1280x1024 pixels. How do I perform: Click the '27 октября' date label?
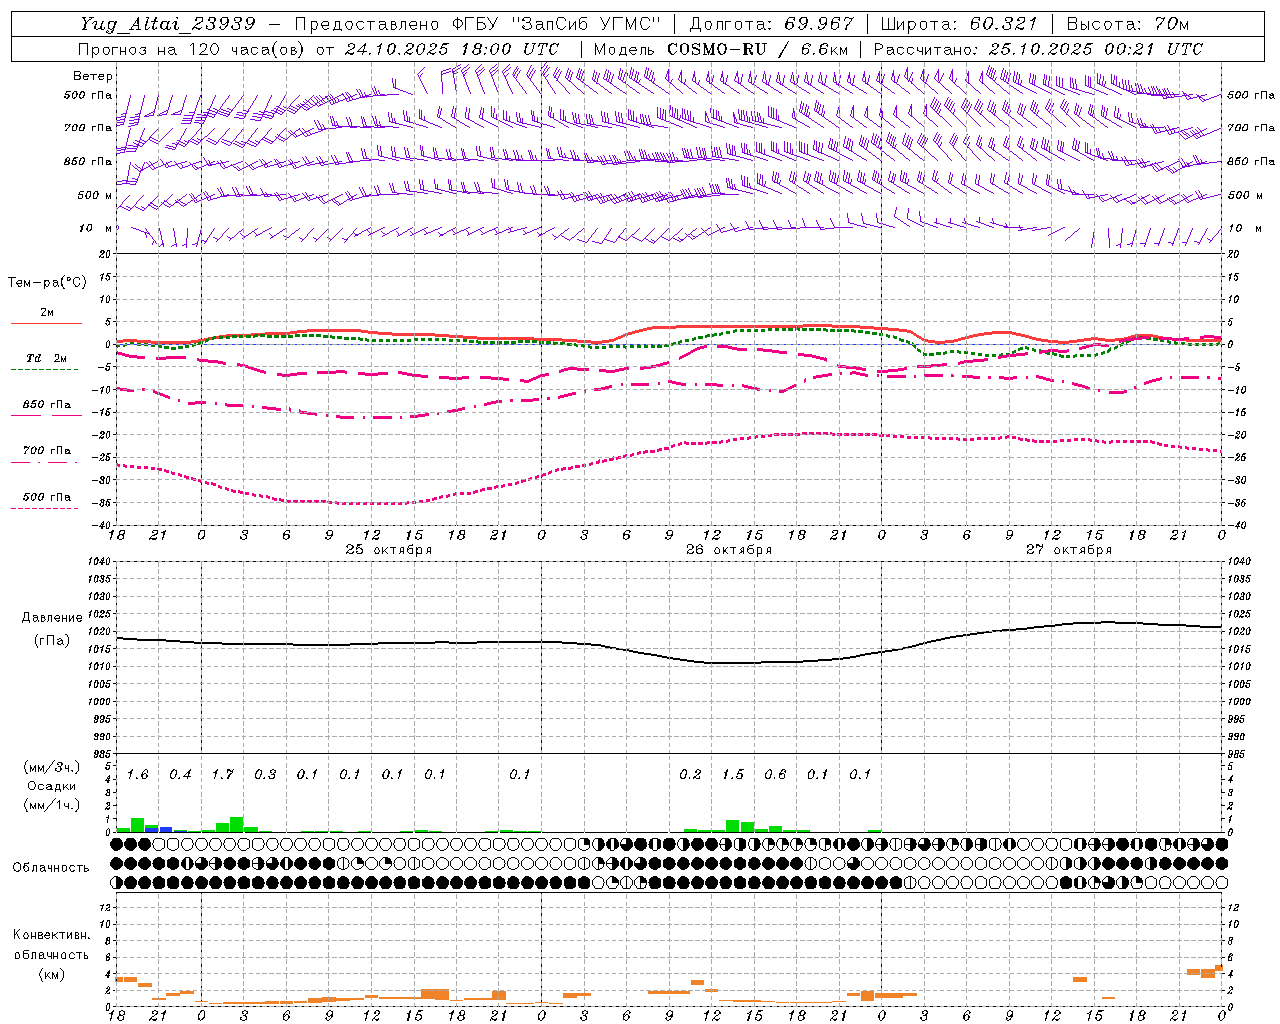[x=1069, y=550]
